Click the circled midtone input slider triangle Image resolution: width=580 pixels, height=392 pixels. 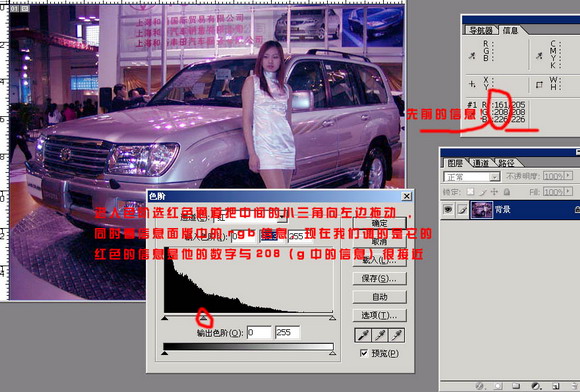203,317
